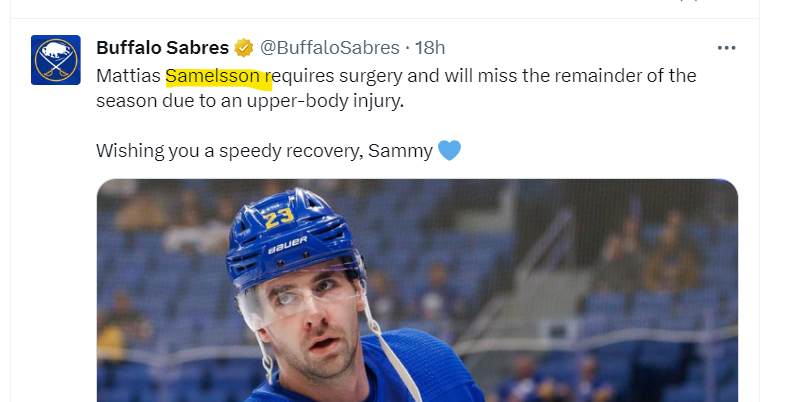Click the dot separator before 18h
This screenshot has width=787, height=402.
407,48
